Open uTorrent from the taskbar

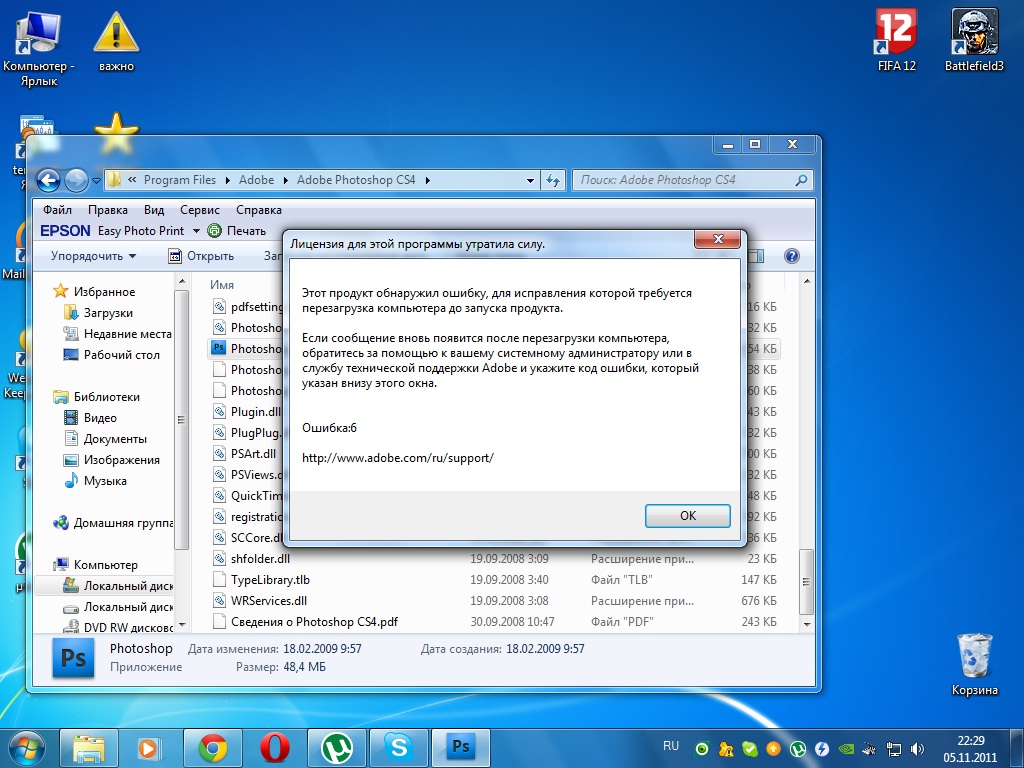coord(337,748)
